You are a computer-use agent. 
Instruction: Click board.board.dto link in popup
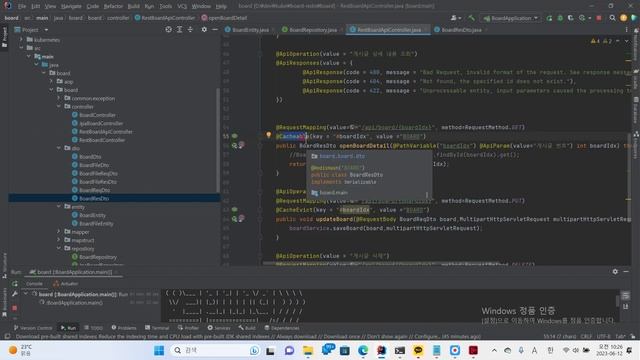[342, 156]
